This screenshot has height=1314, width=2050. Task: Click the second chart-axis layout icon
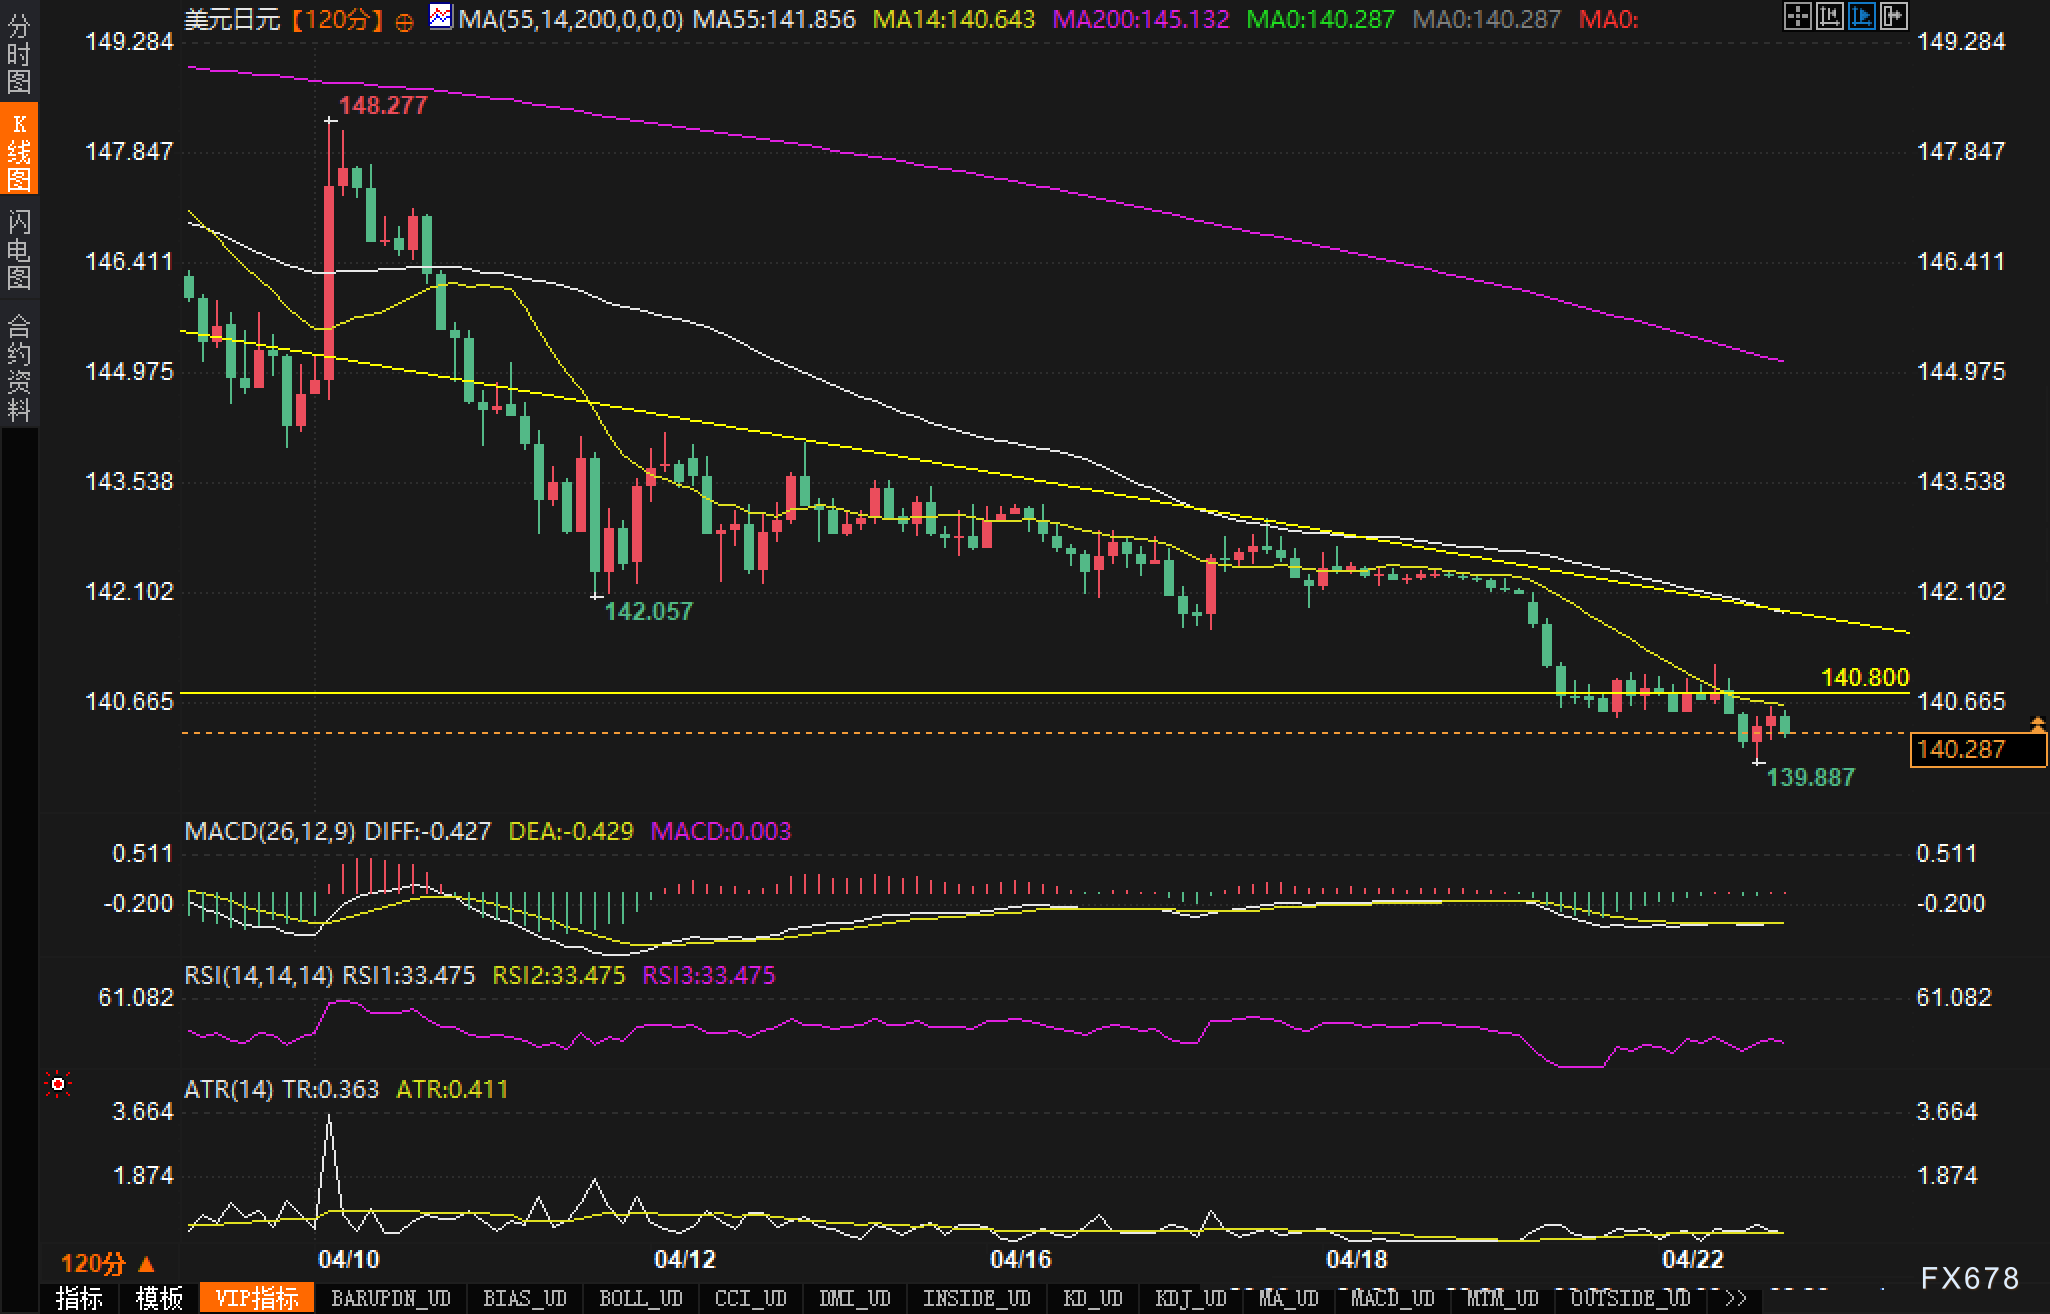coord(1829,16)
